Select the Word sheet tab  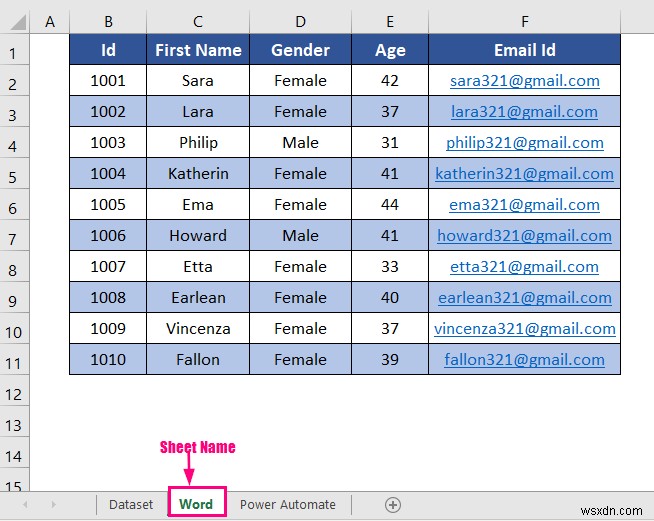click(x=197, y=503)
